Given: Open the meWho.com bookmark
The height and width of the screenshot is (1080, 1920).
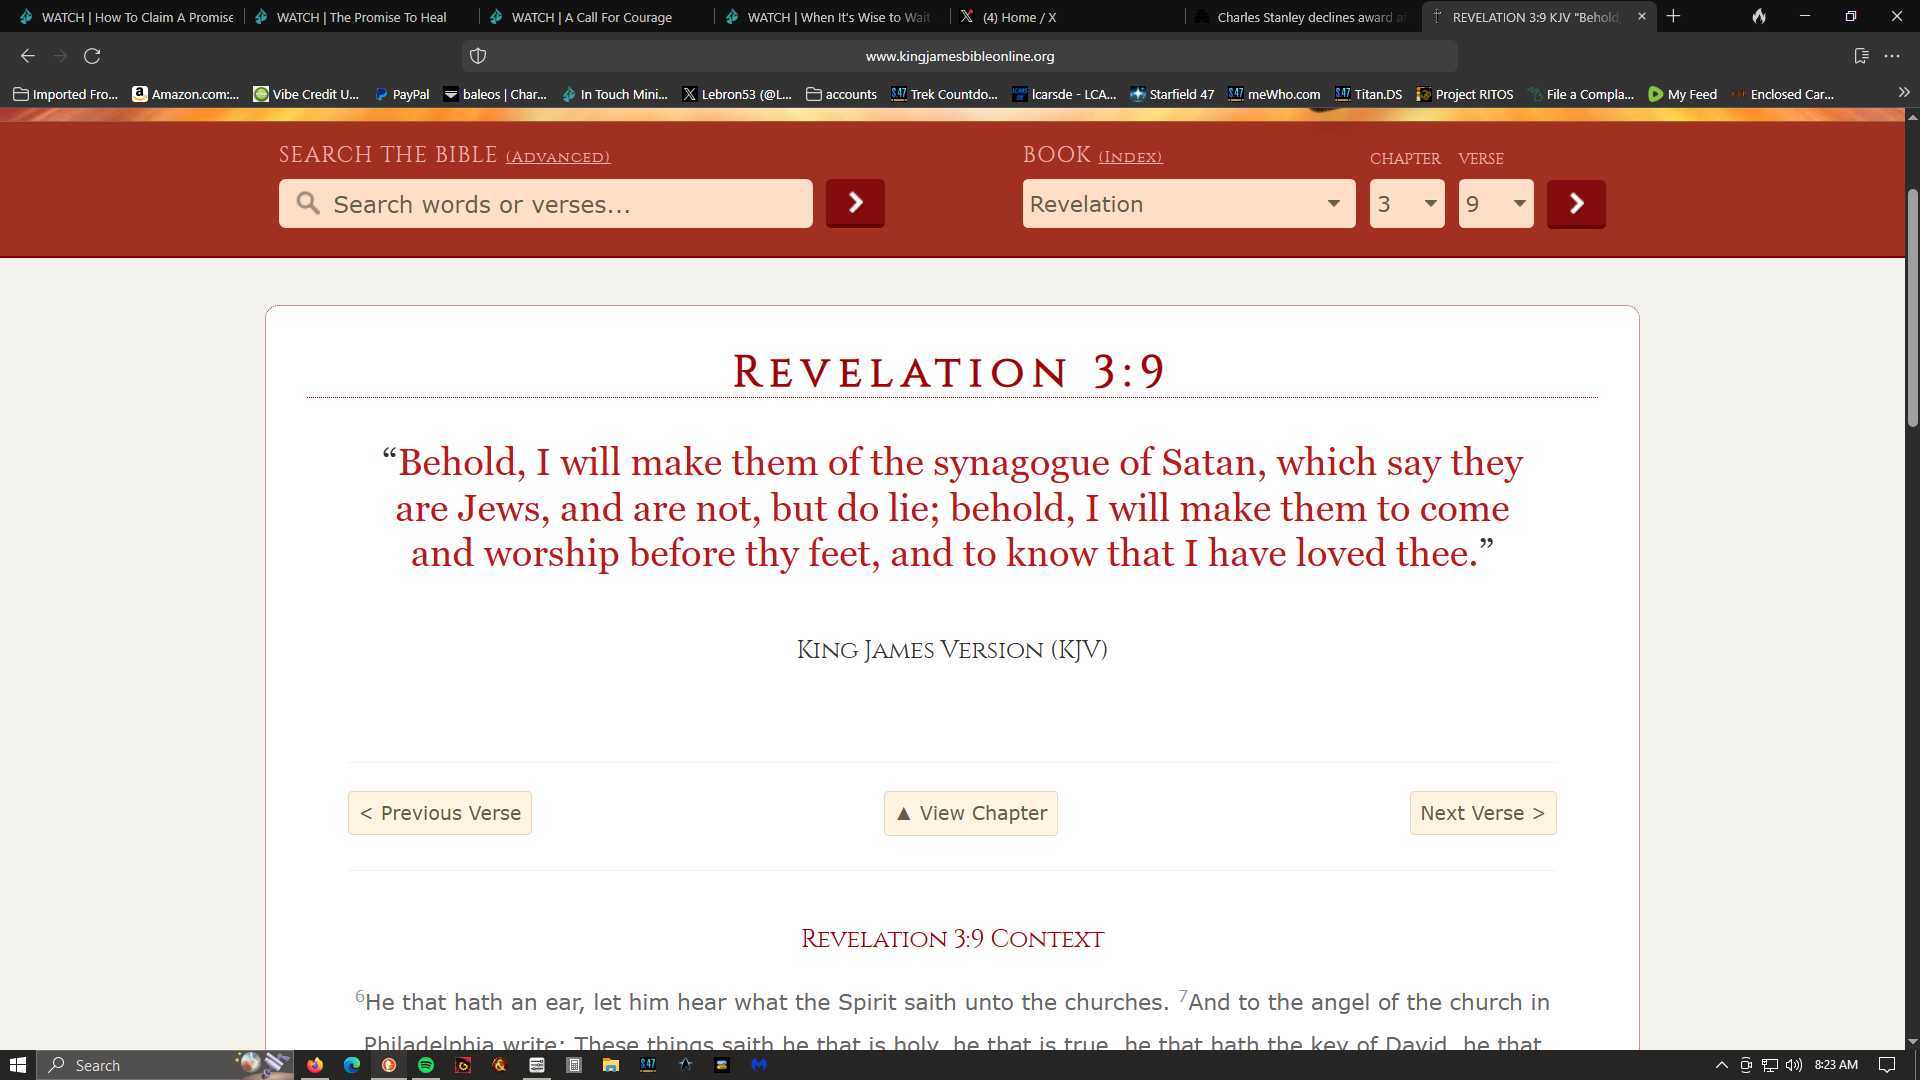Looking at the screenshot, I should tap(1274, 94).
